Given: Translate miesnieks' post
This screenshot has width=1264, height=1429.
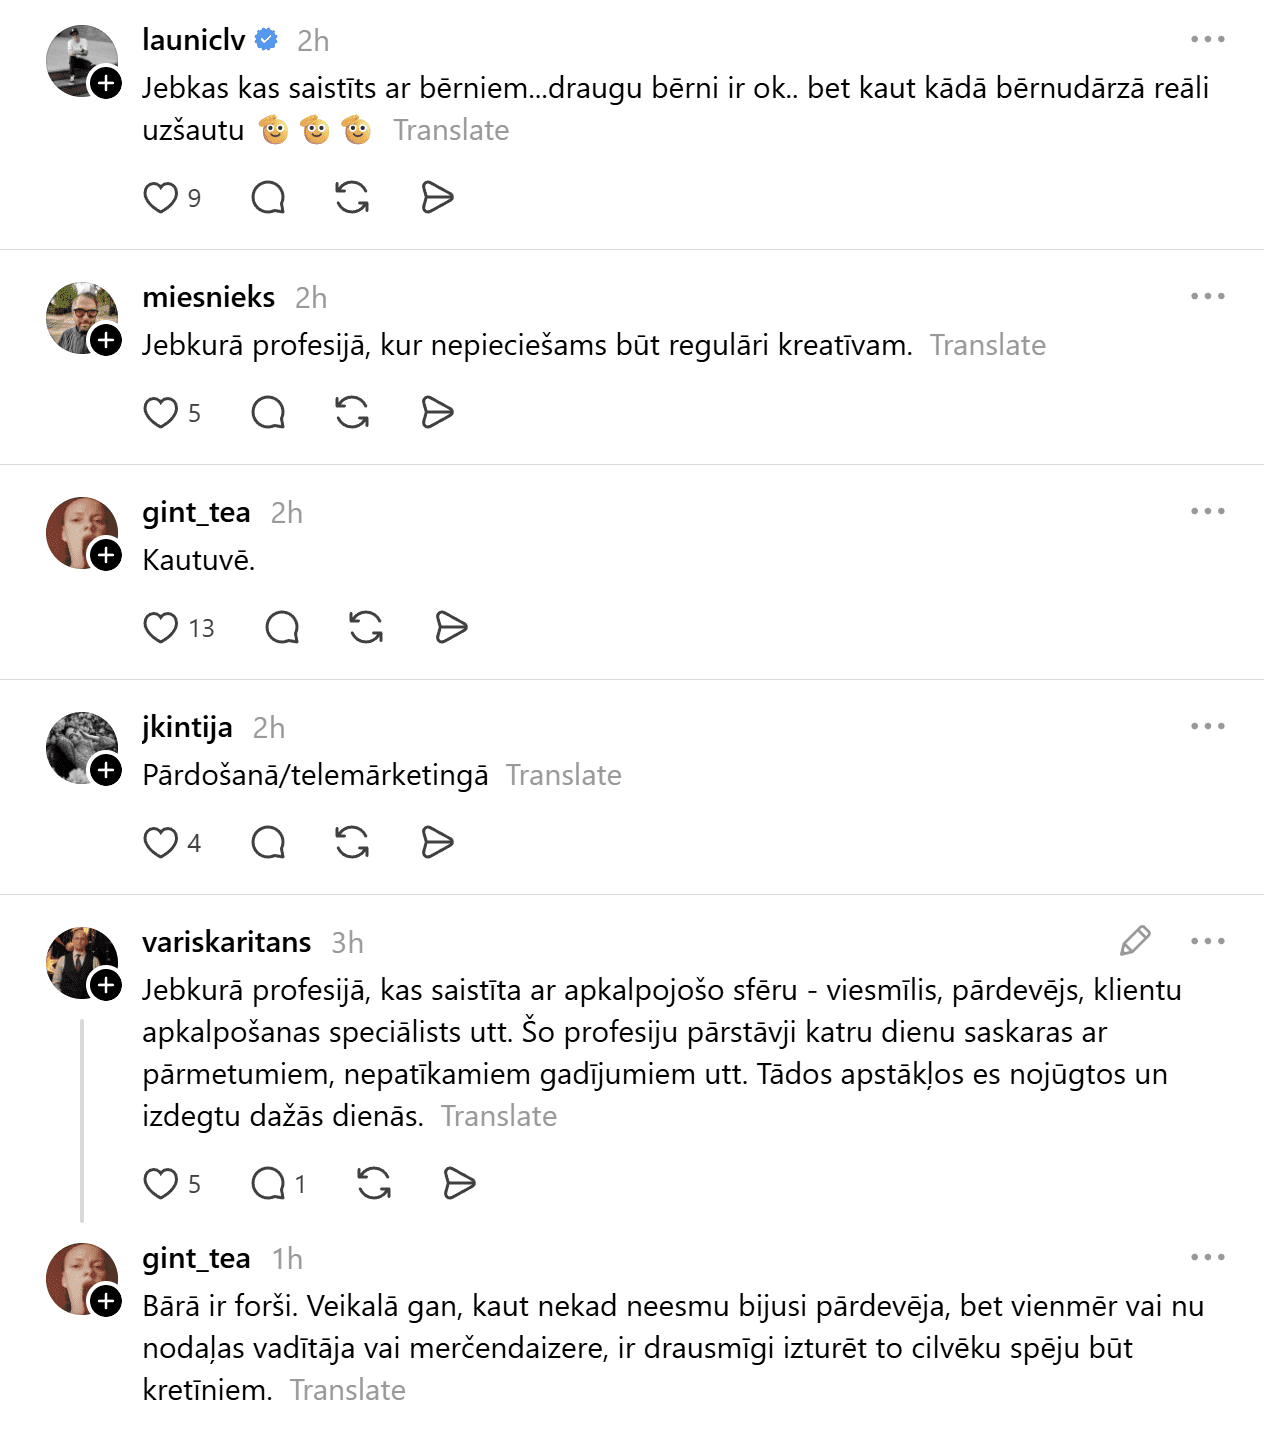Looking at the screenshot, I should 987,346.
